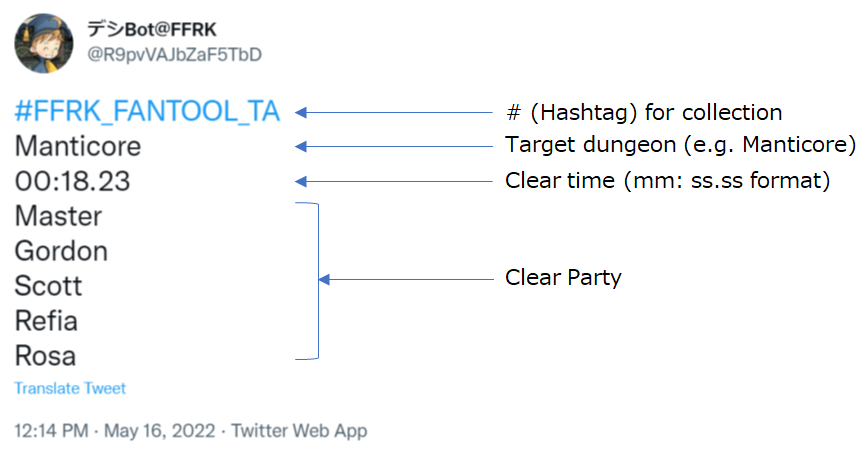Click the party member name Scott
Image resolution: width=865 pixels, height=454 pixels.
(48, 286)
